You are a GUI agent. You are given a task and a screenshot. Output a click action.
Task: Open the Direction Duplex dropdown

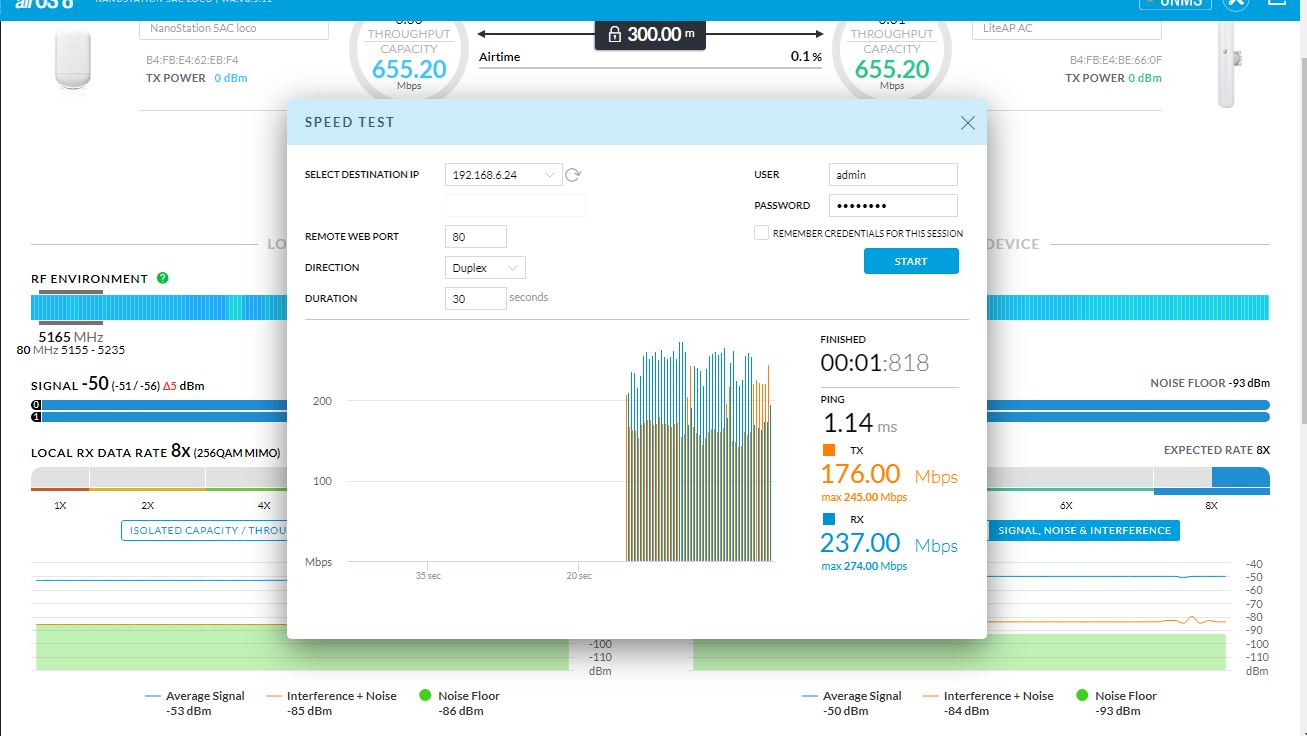pyautogui.click(x=485, y=268)
